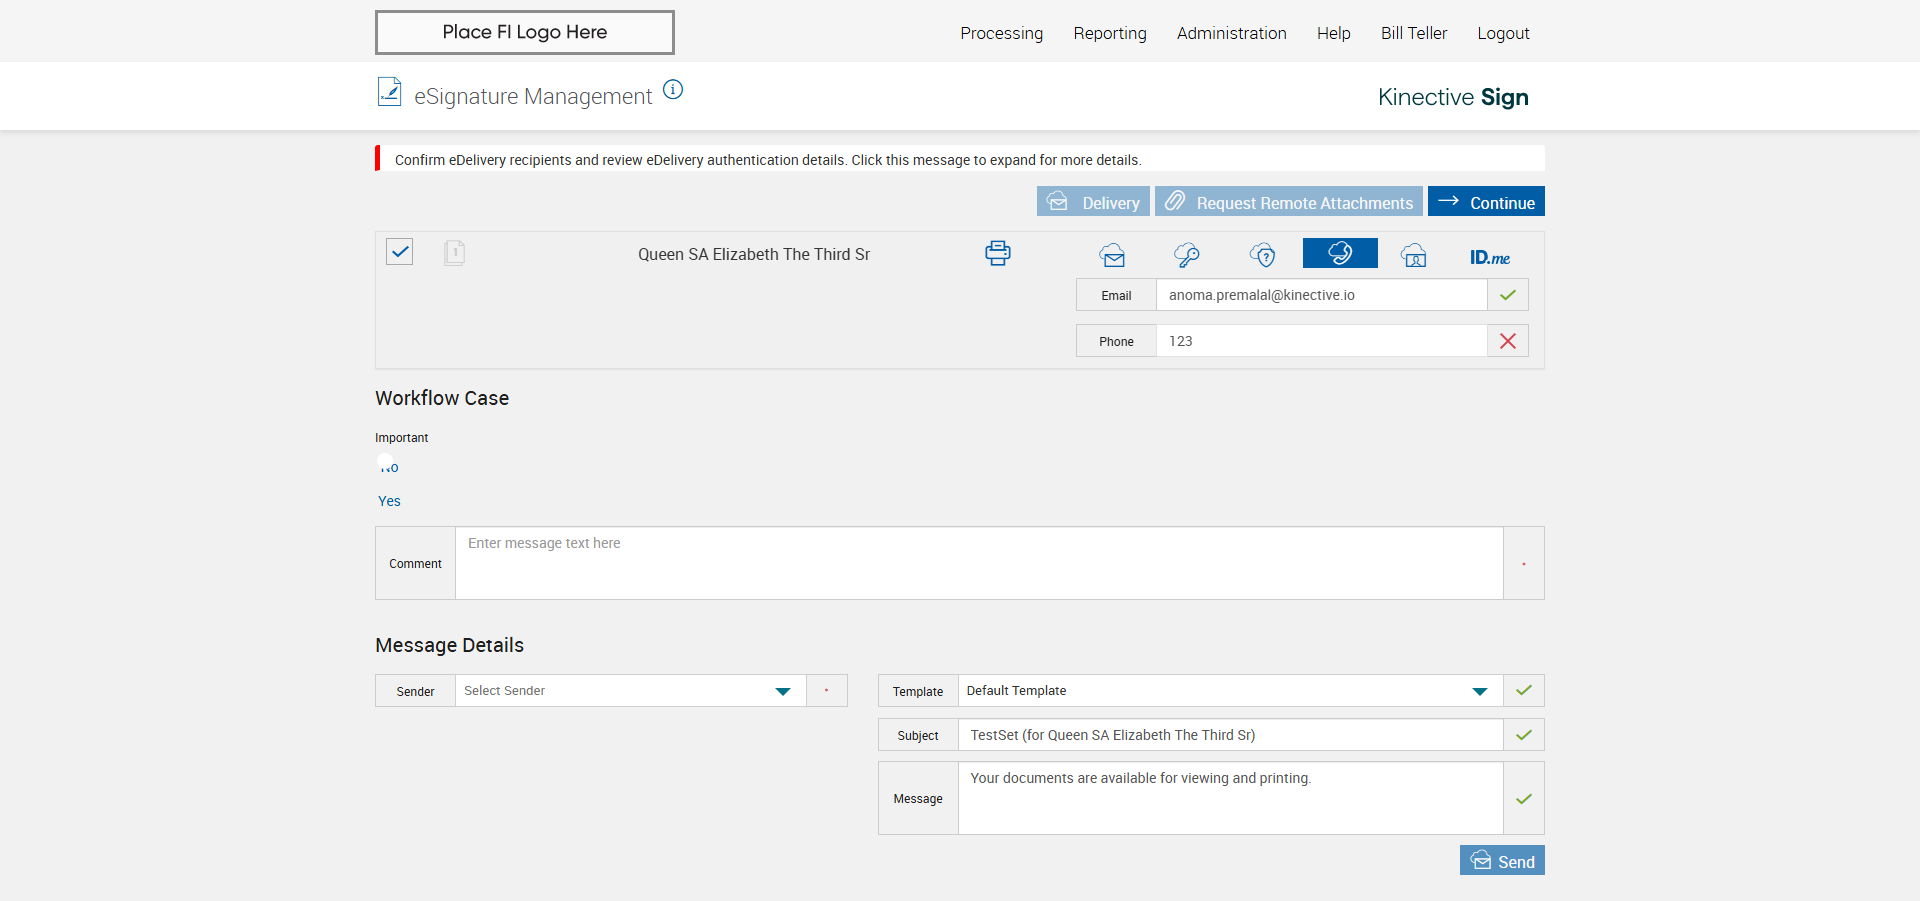Select the cloud ID photo authentication icon
This screenshot has width=1920, height=901.
pos(1414,256)
